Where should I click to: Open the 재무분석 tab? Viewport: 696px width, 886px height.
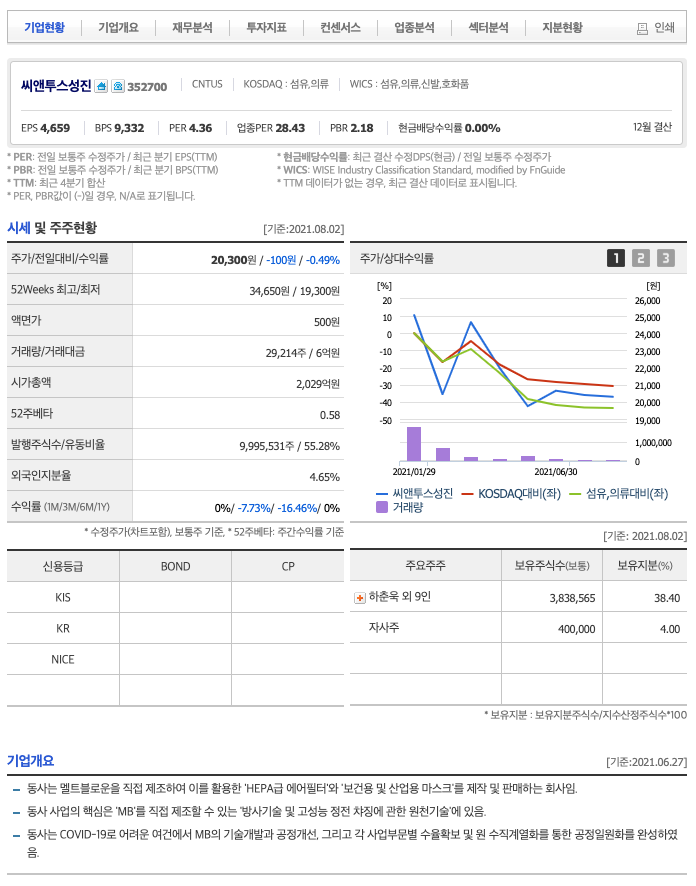pos(193,27)
